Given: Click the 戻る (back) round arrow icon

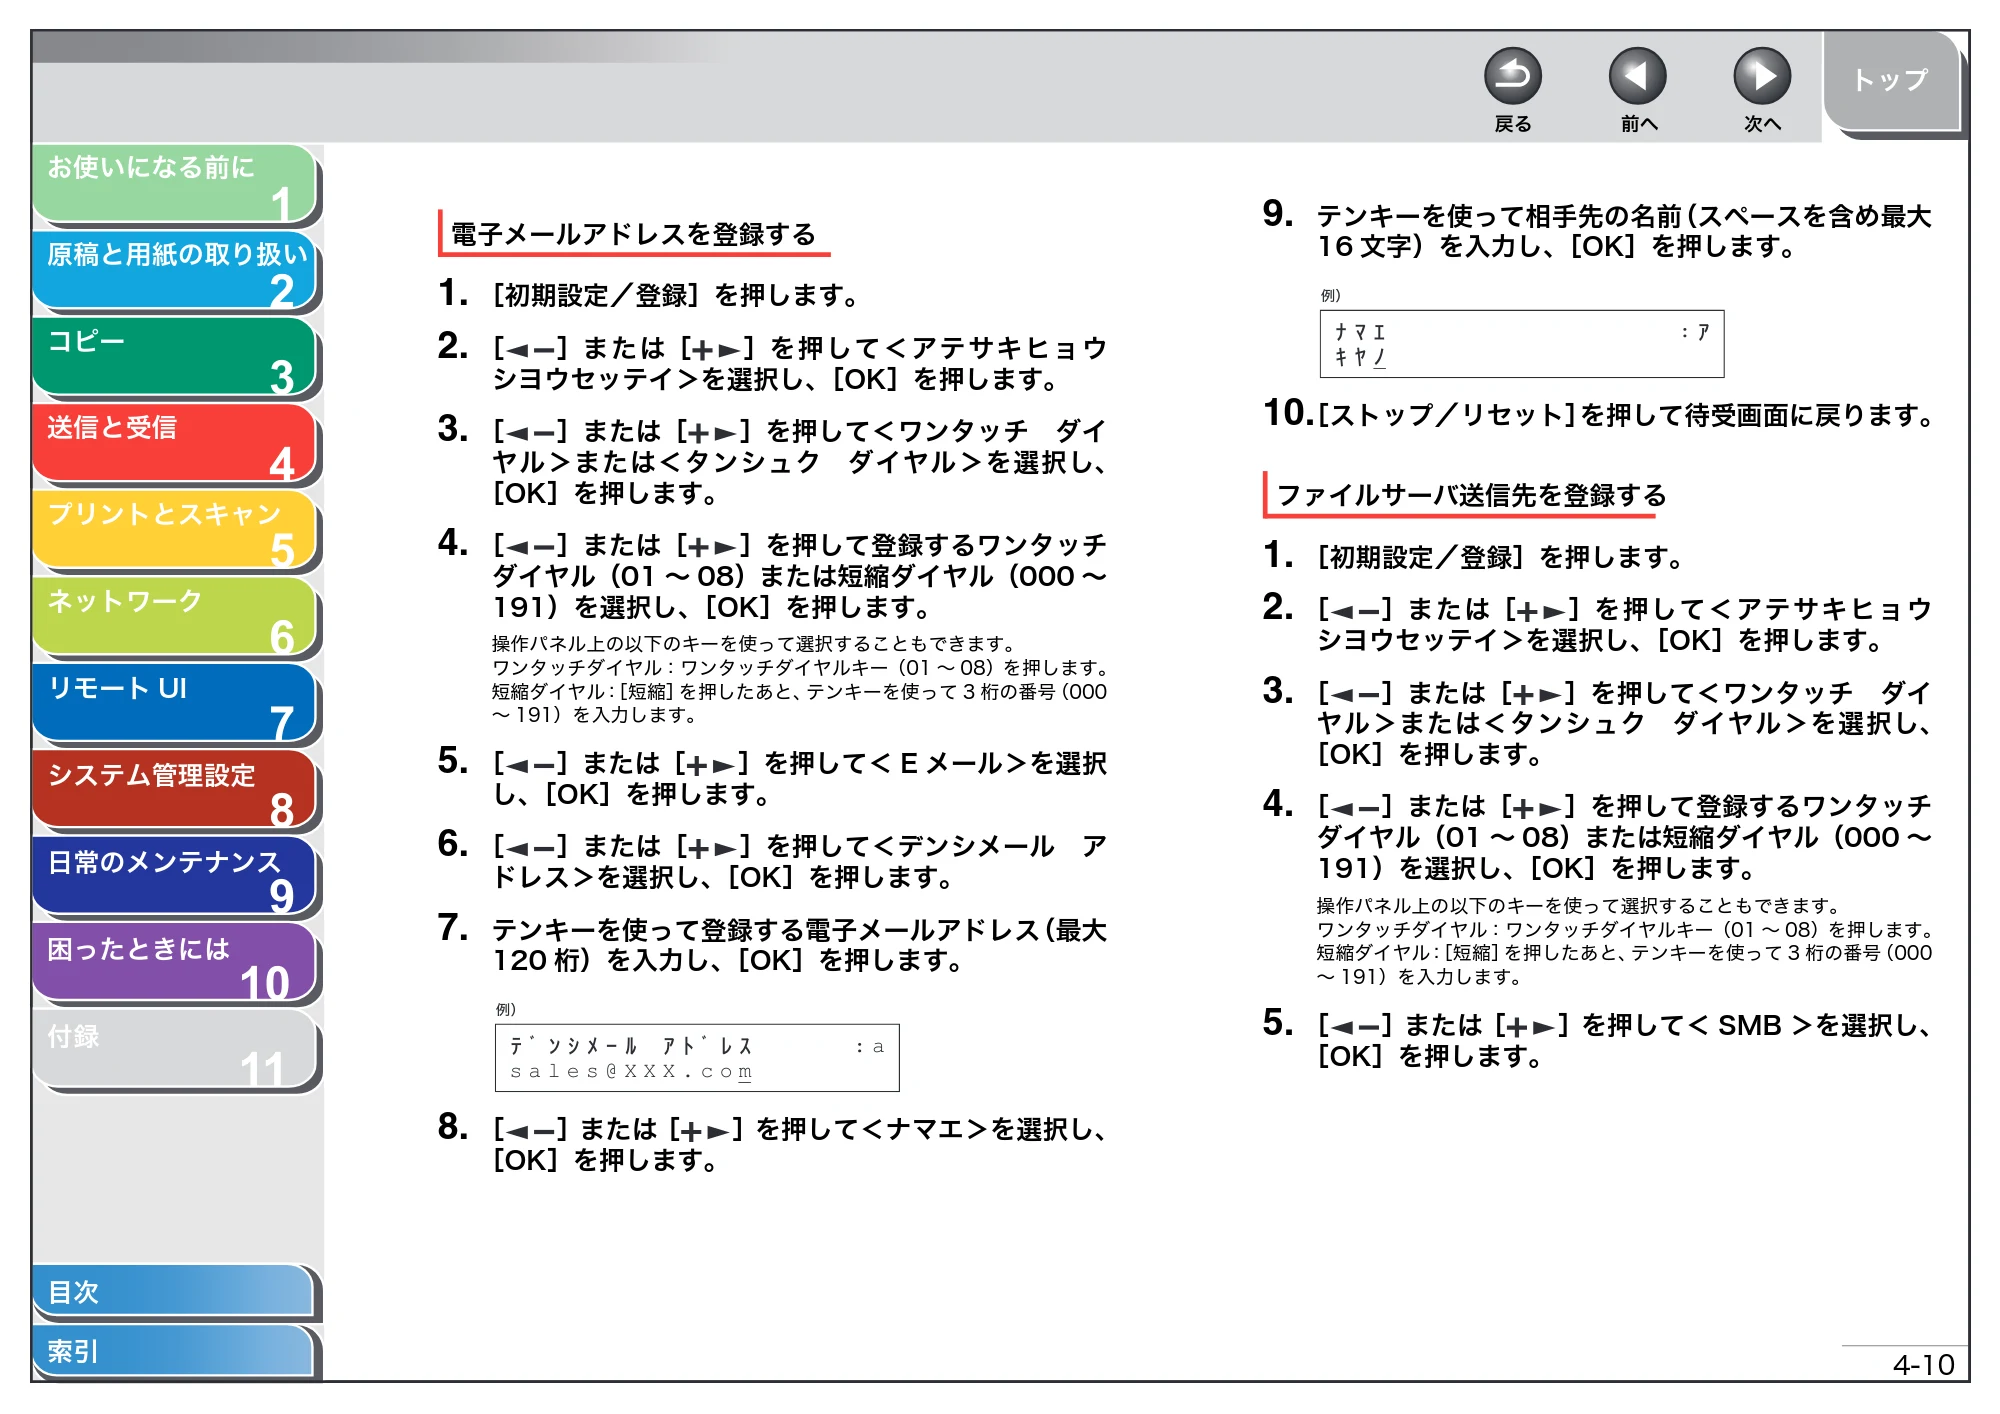Looking at the screenshot, I should point(1512,76).
